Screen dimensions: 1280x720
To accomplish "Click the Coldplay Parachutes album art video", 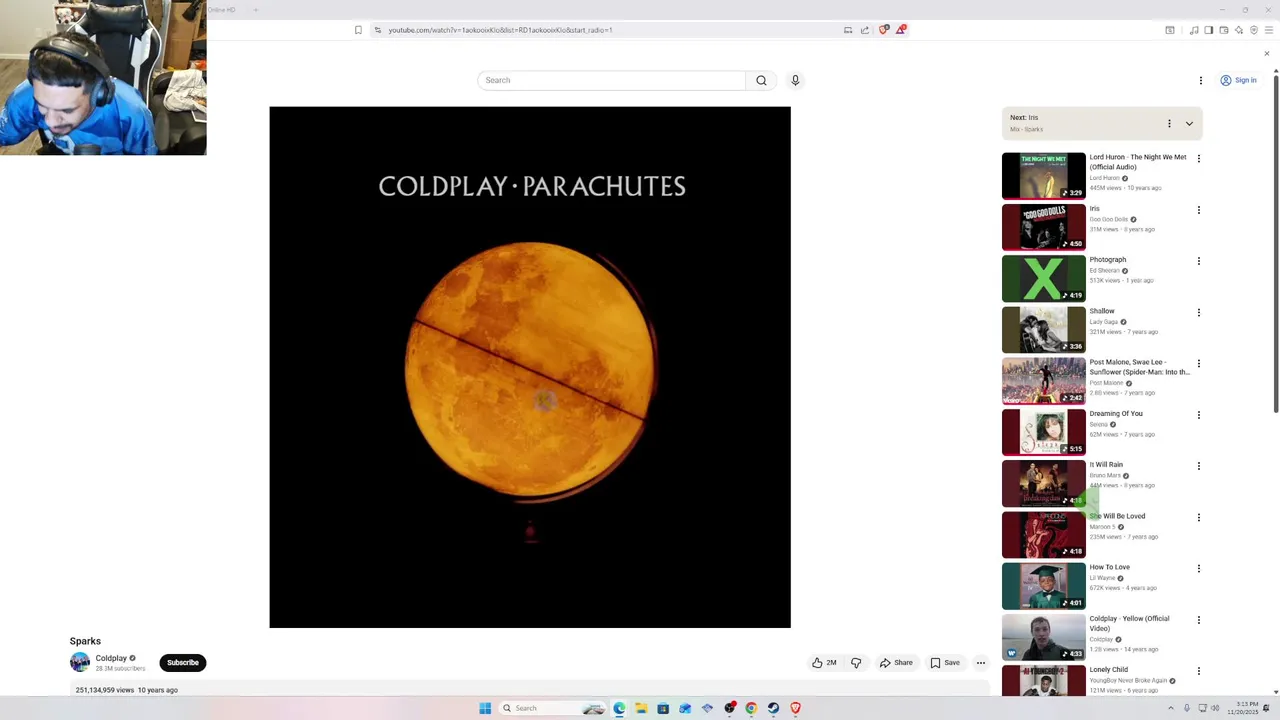I will (x=530, y=367).
